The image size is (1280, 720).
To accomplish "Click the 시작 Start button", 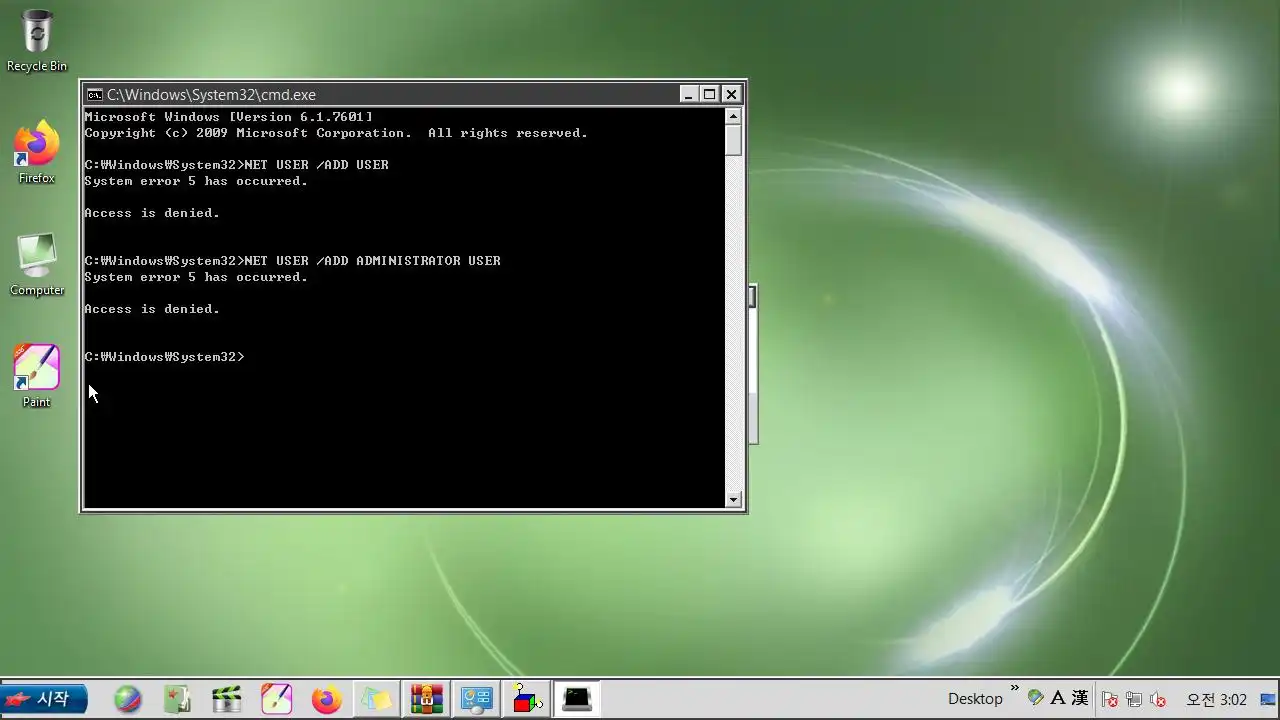I will click(44, 699).
